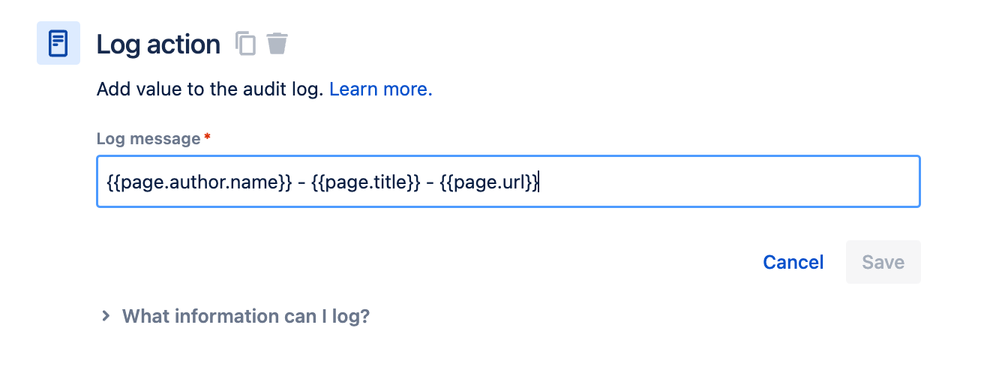The height and width of the screenshot is (392, 999).
Task: Delete the Log action with trash icon
Action: click(x=277, y=43)
